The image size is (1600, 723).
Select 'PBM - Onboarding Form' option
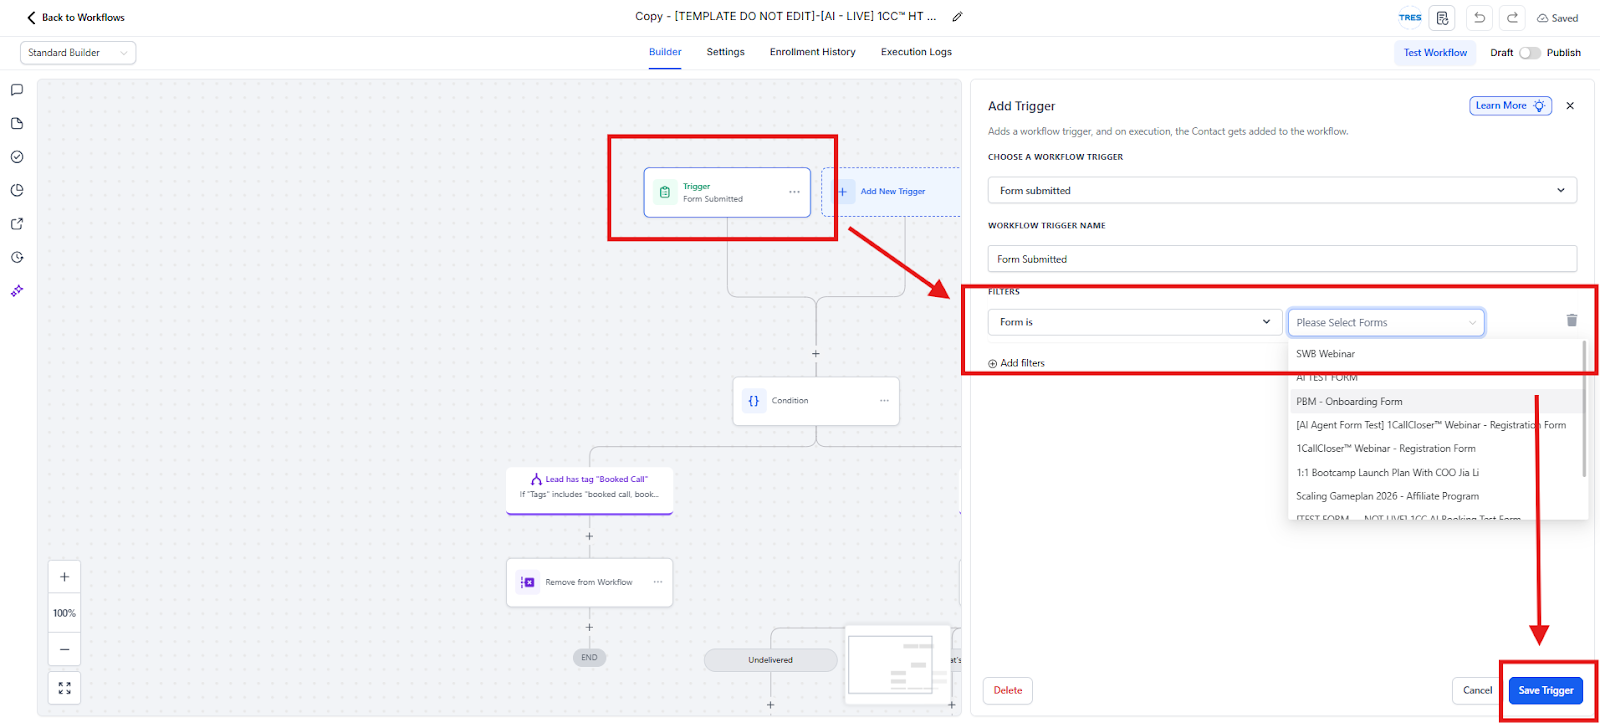(1435, 402)
